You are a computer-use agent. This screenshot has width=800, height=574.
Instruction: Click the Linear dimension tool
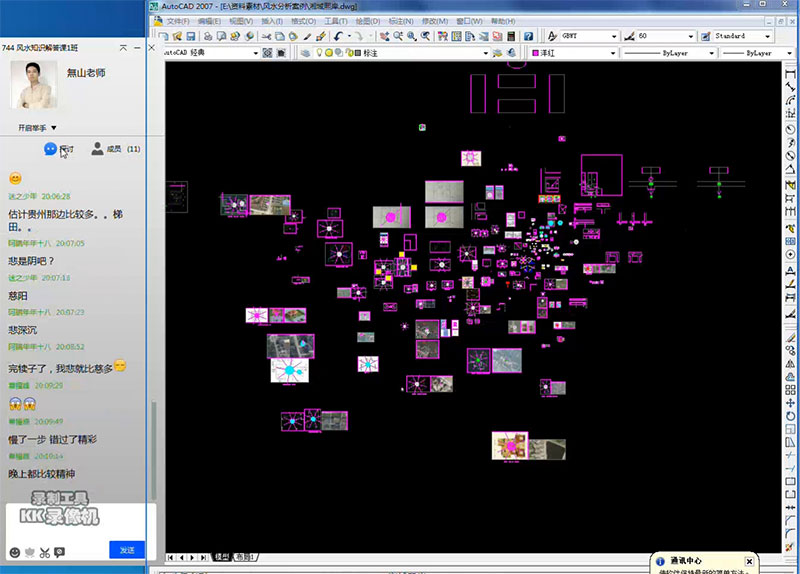pos(790,74)
